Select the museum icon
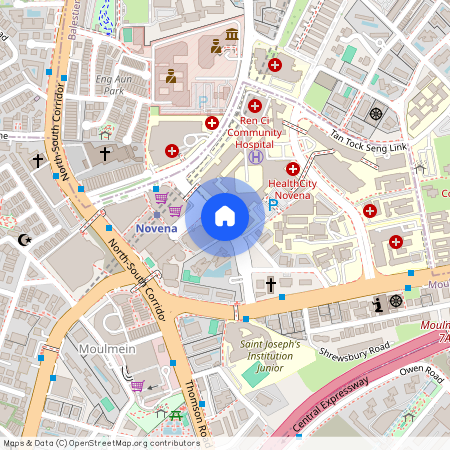This screenshot has width=450, height=450. coord(232,34)
